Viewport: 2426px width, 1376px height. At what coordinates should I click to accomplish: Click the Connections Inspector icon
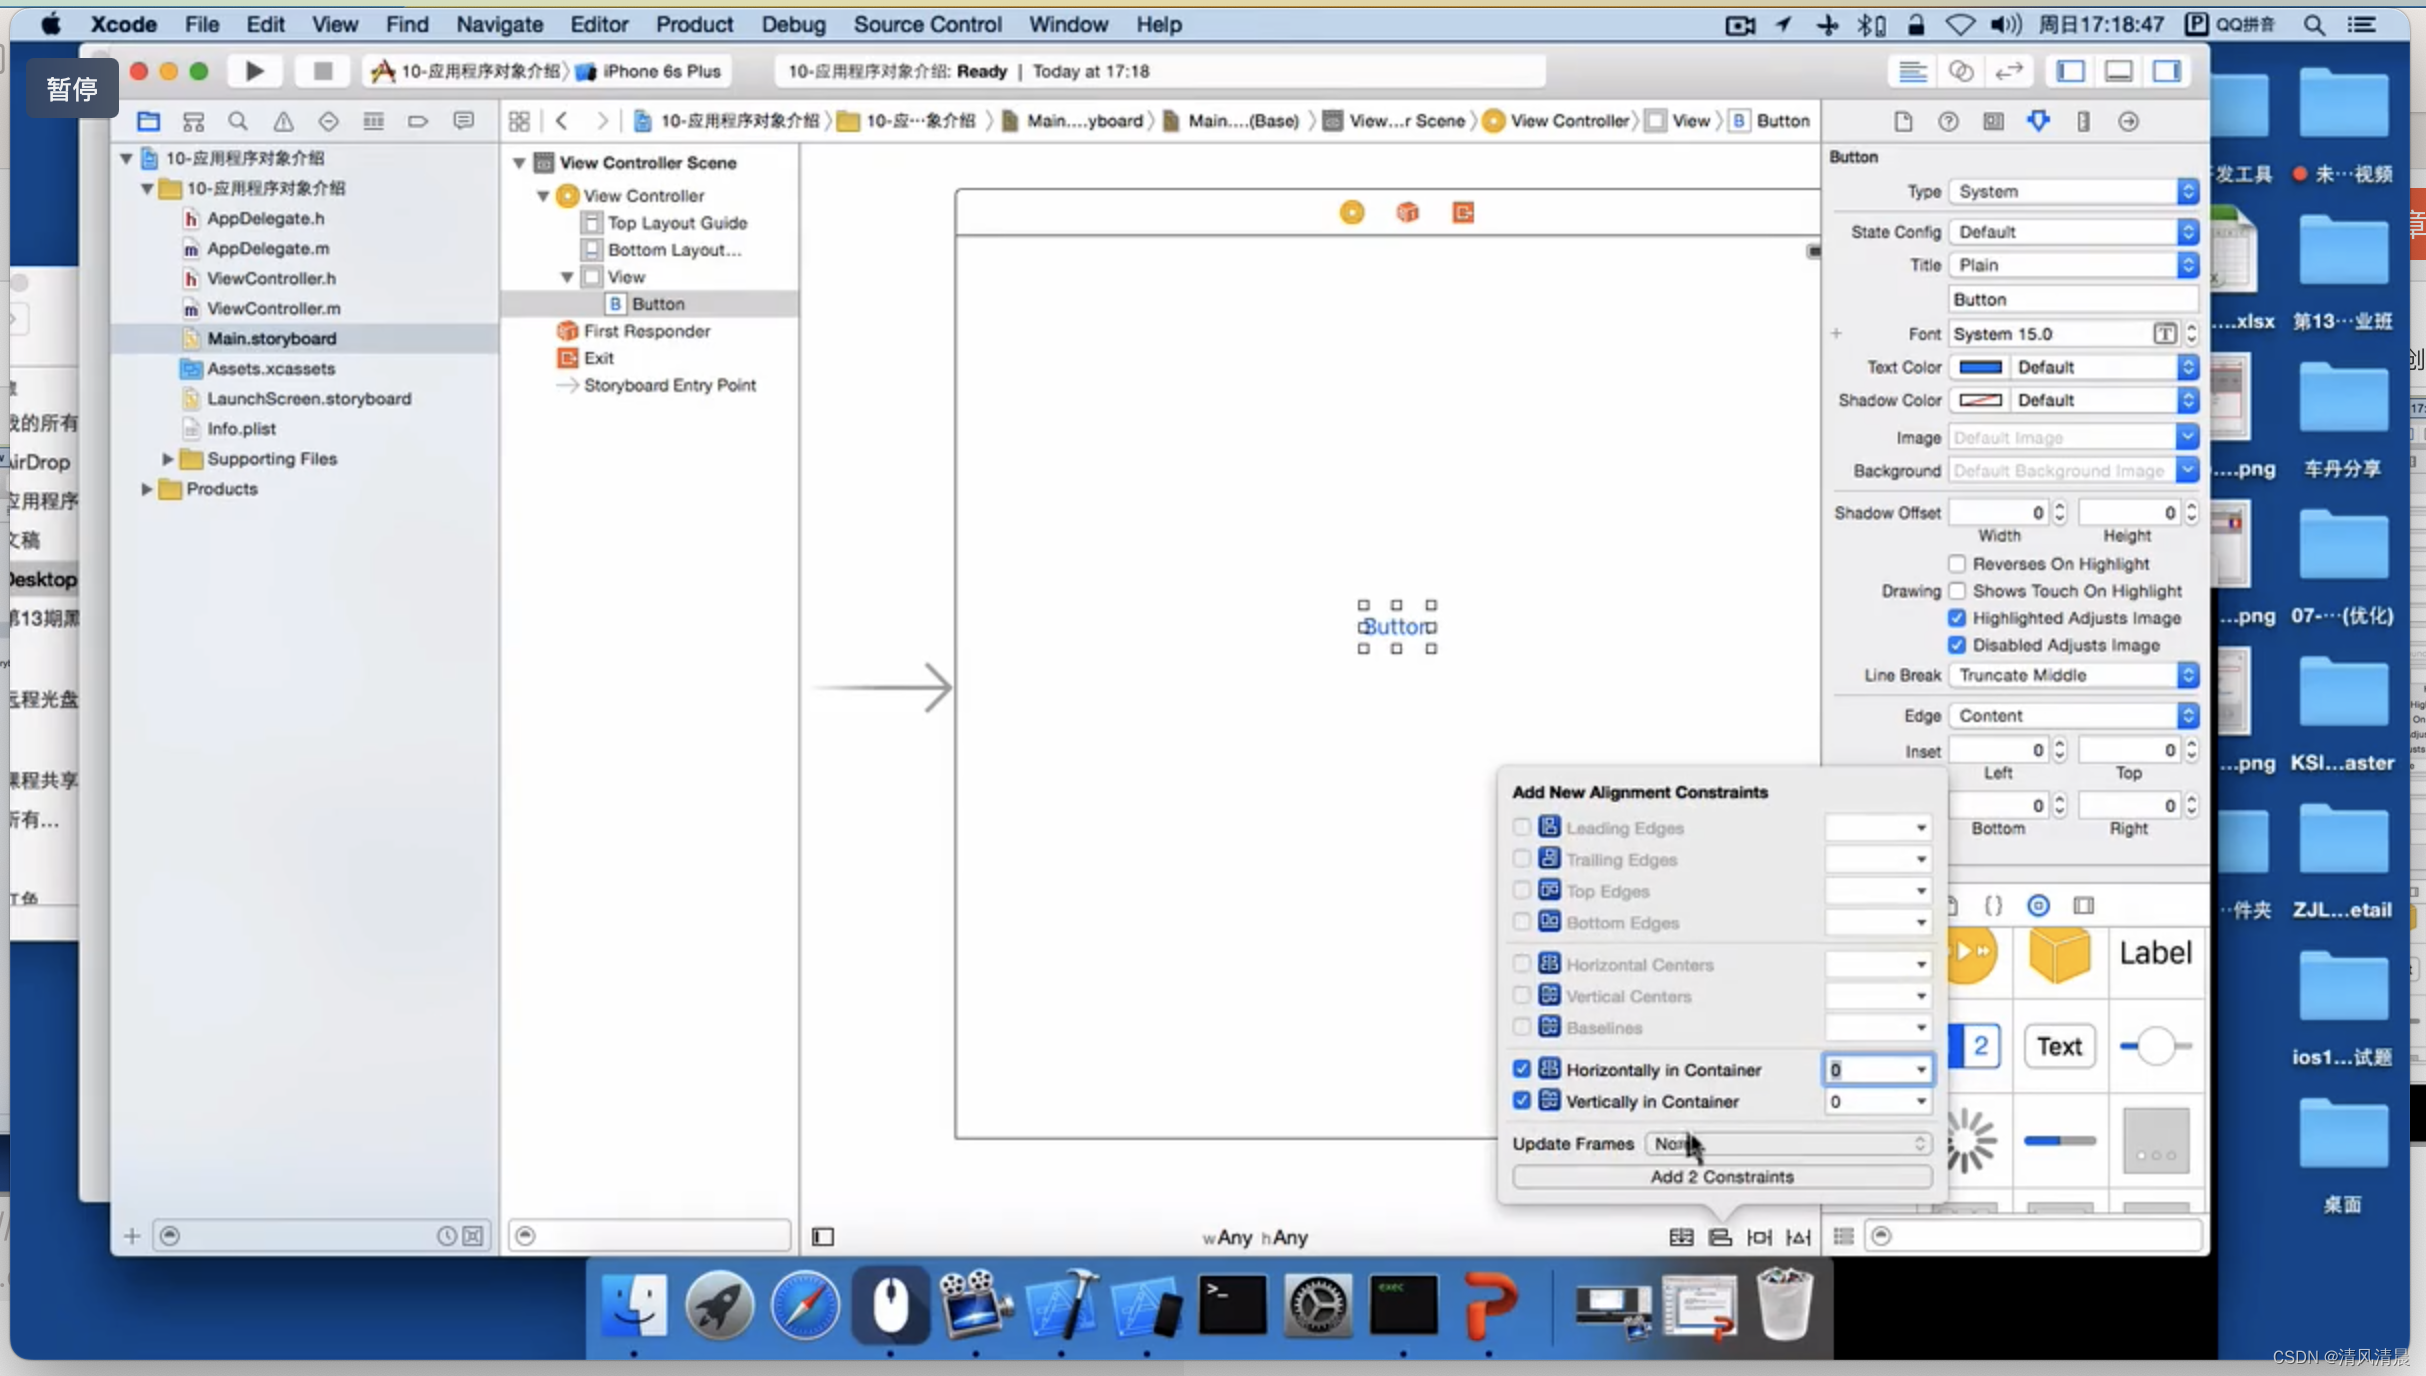click(2129, 120)
